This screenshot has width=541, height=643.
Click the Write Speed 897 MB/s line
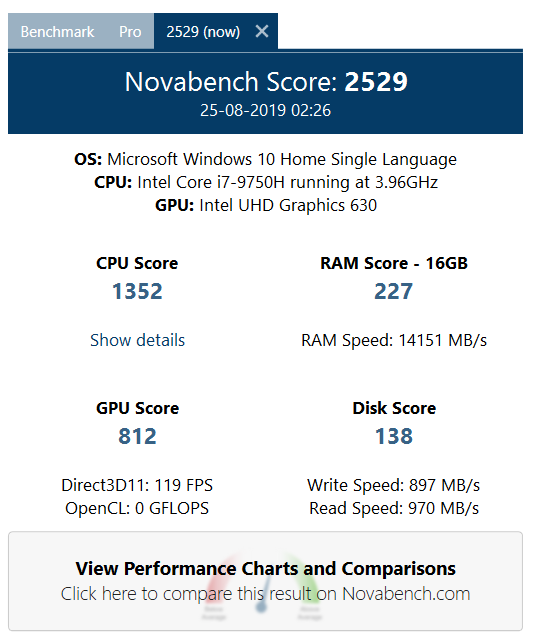coord(393,485)
